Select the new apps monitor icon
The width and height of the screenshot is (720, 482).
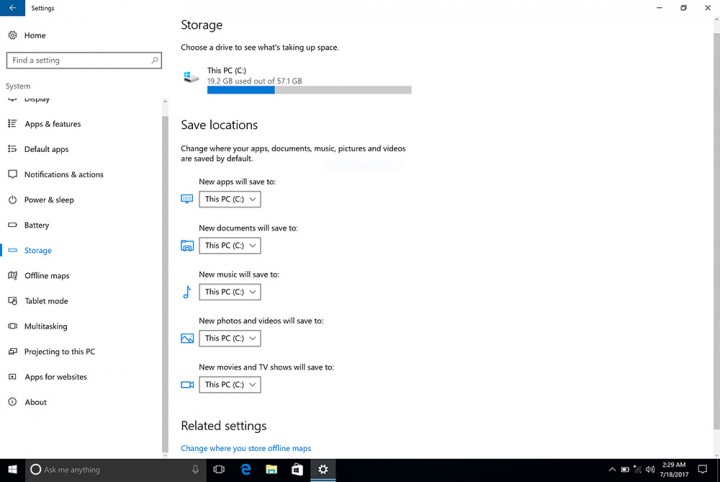coord(187,199)
